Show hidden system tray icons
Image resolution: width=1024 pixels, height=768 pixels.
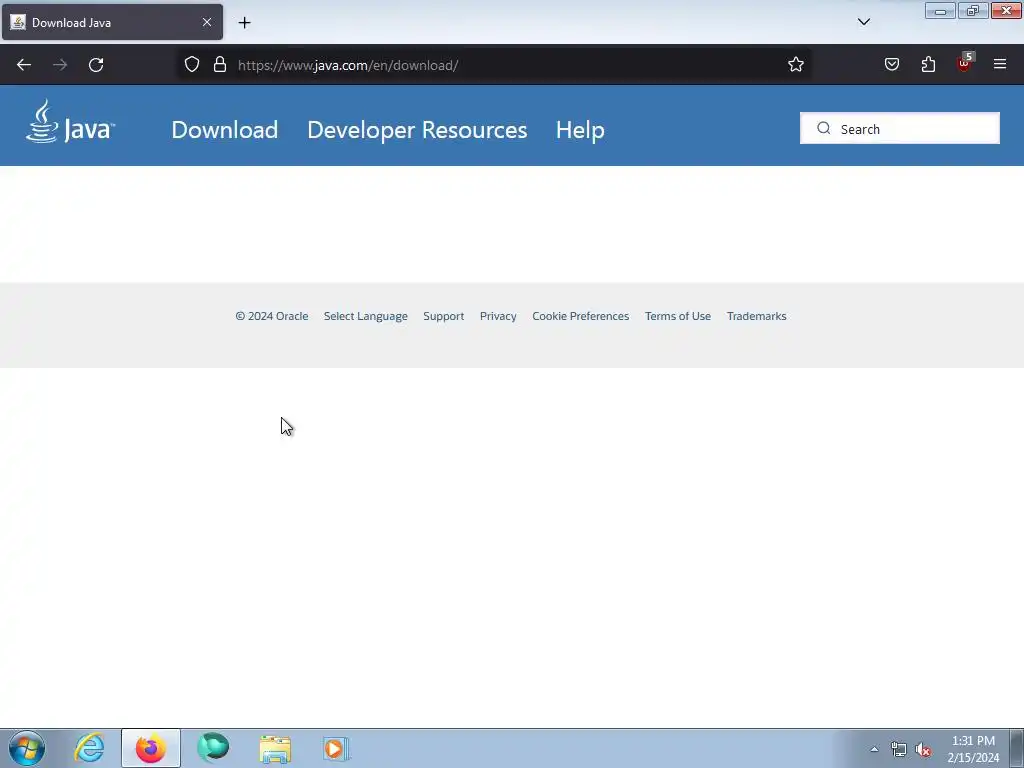pos(874,749)
